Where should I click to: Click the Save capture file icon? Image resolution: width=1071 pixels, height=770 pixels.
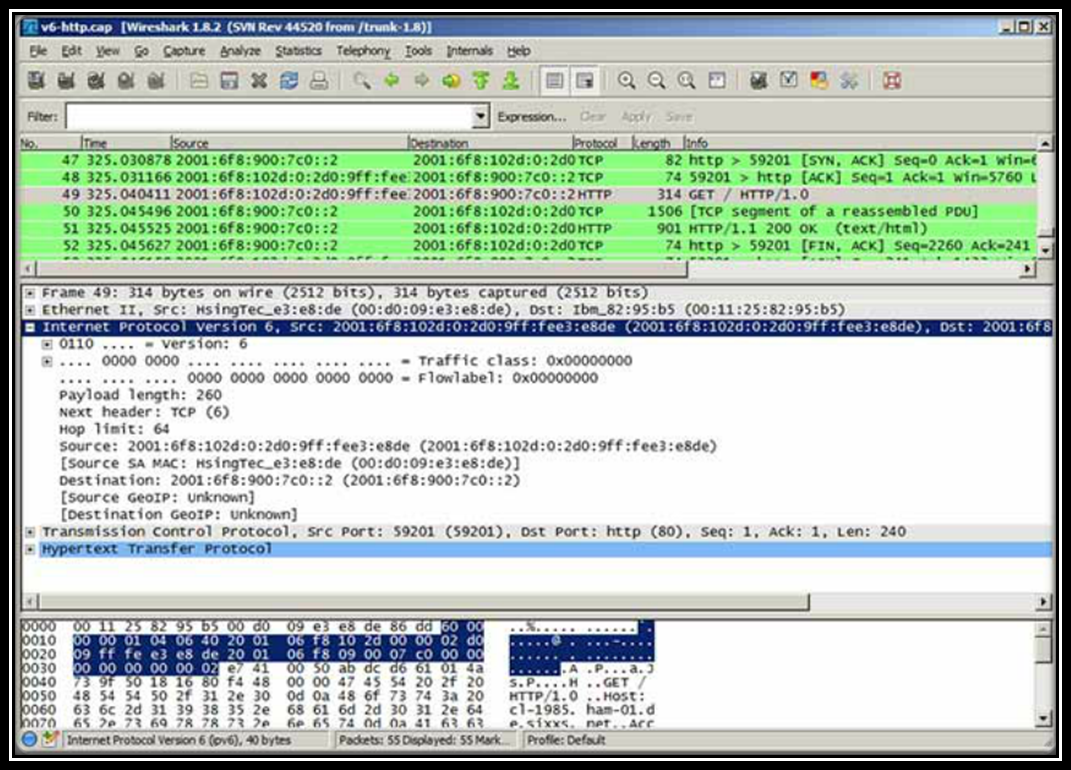tap(229, 82)
